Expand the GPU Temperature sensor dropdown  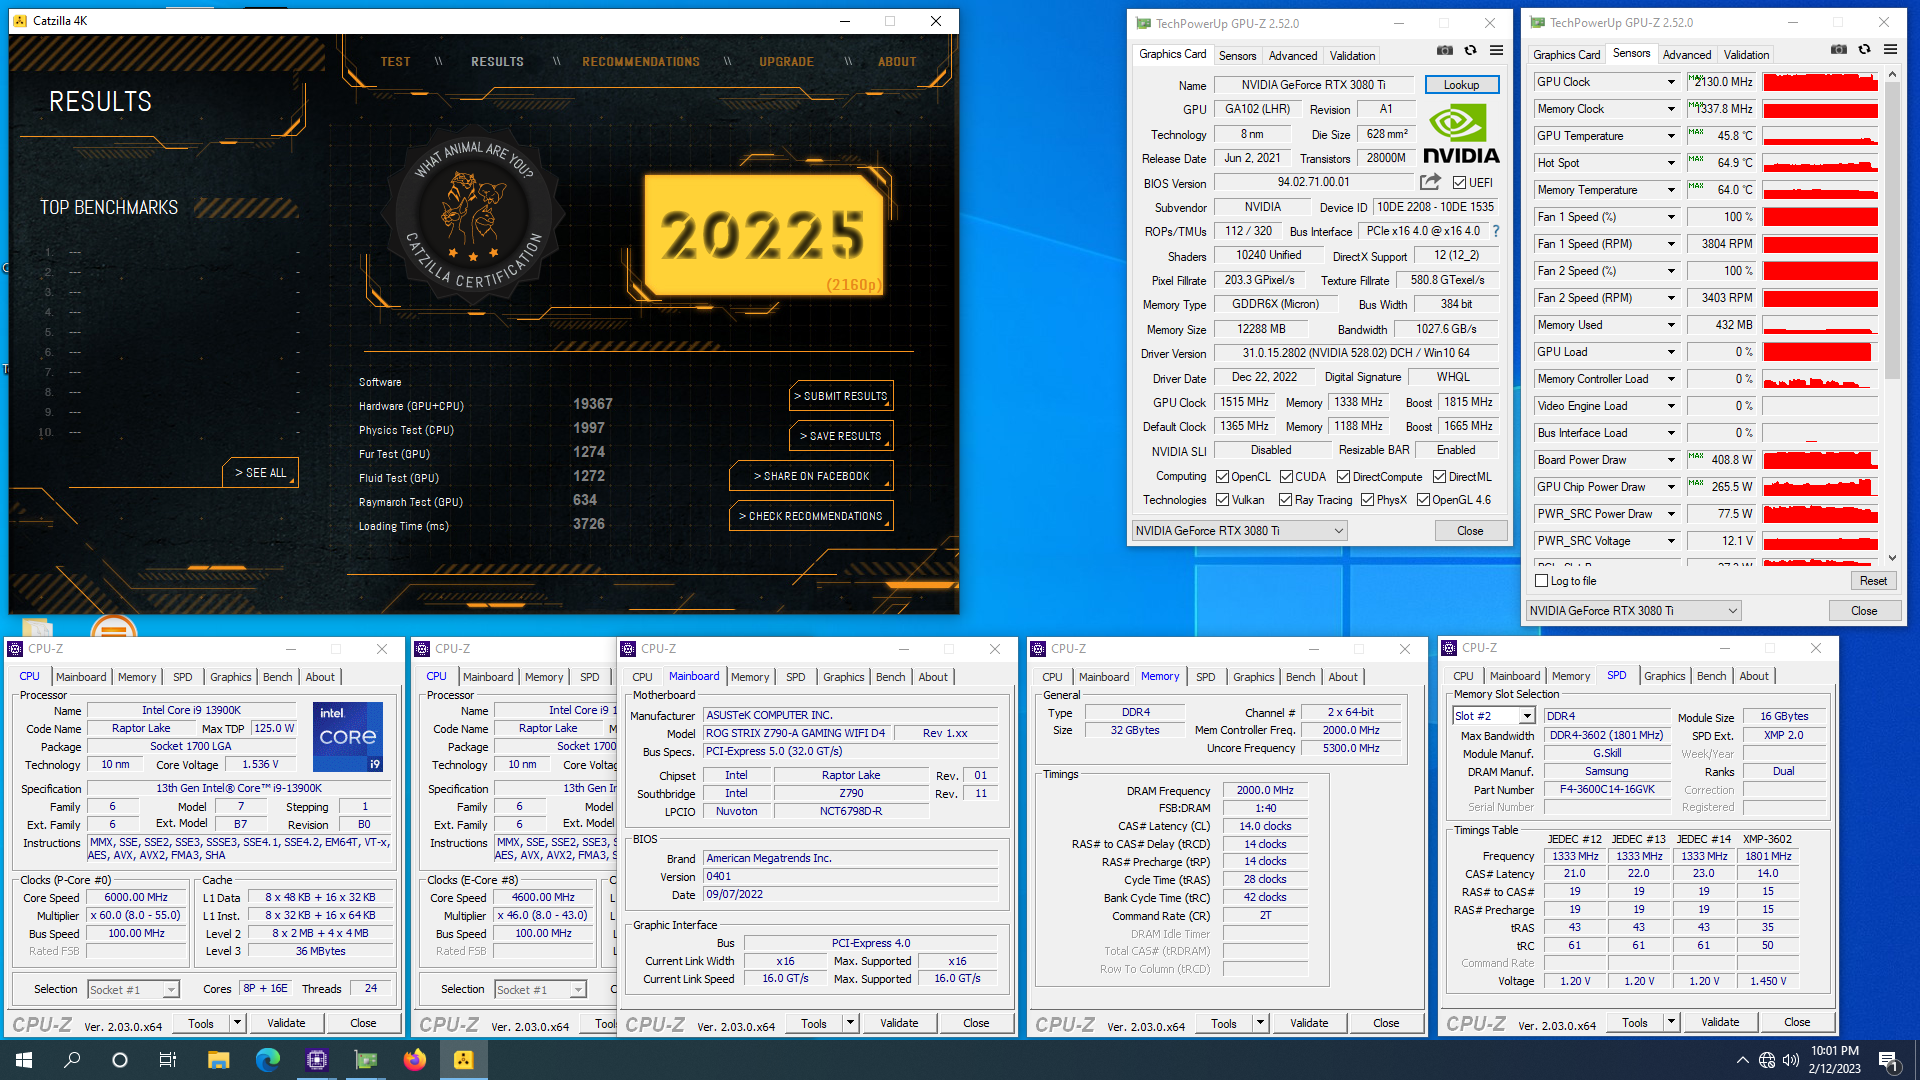tap(1670, 136)
